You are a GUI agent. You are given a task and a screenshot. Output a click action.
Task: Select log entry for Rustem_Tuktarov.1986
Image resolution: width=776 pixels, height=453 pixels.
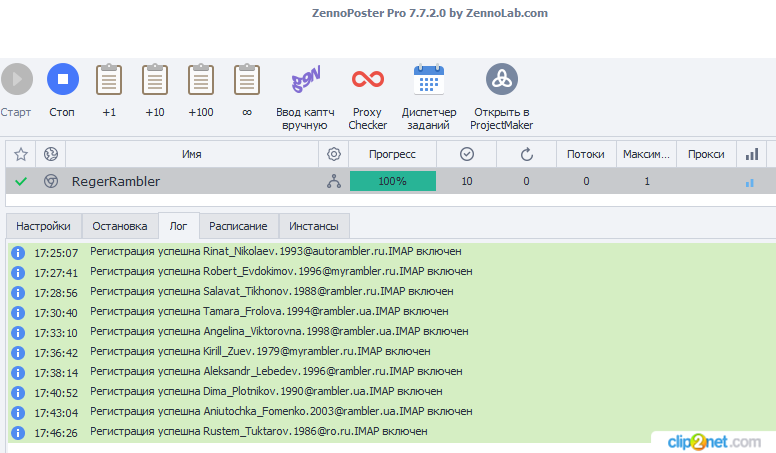click(258, 431)
